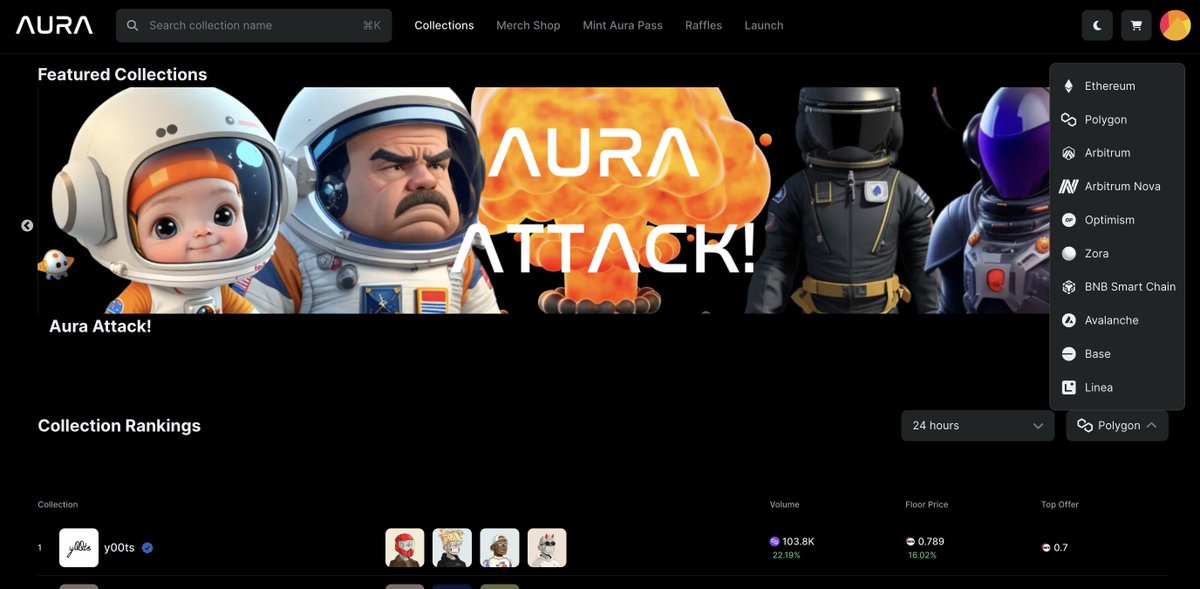1200x589 pixels.
Task: Choose Base in the chain menu
Action: tap(1117, 354)
